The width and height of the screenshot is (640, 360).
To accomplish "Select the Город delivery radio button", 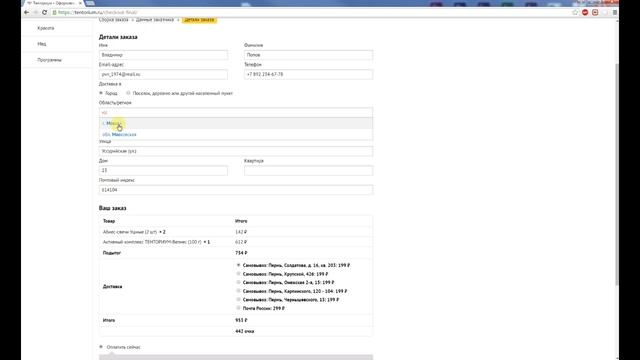I will pos(101,93).
